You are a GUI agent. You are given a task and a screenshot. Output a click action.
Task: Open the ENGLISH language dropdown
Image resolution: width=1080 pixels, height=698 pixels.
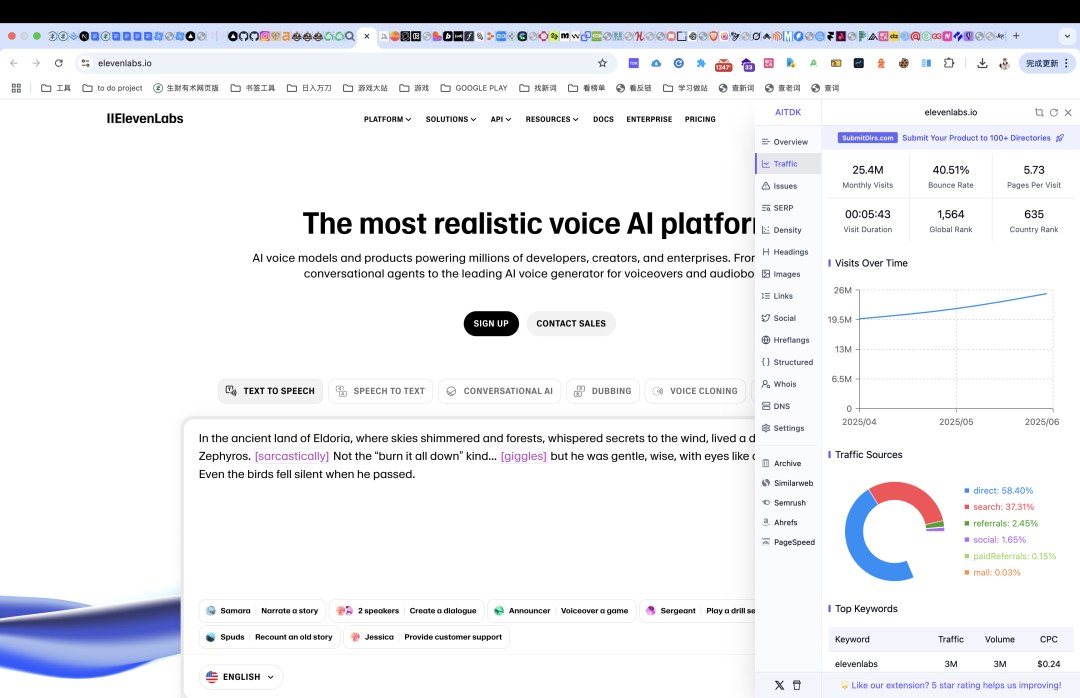click(241, 677)
